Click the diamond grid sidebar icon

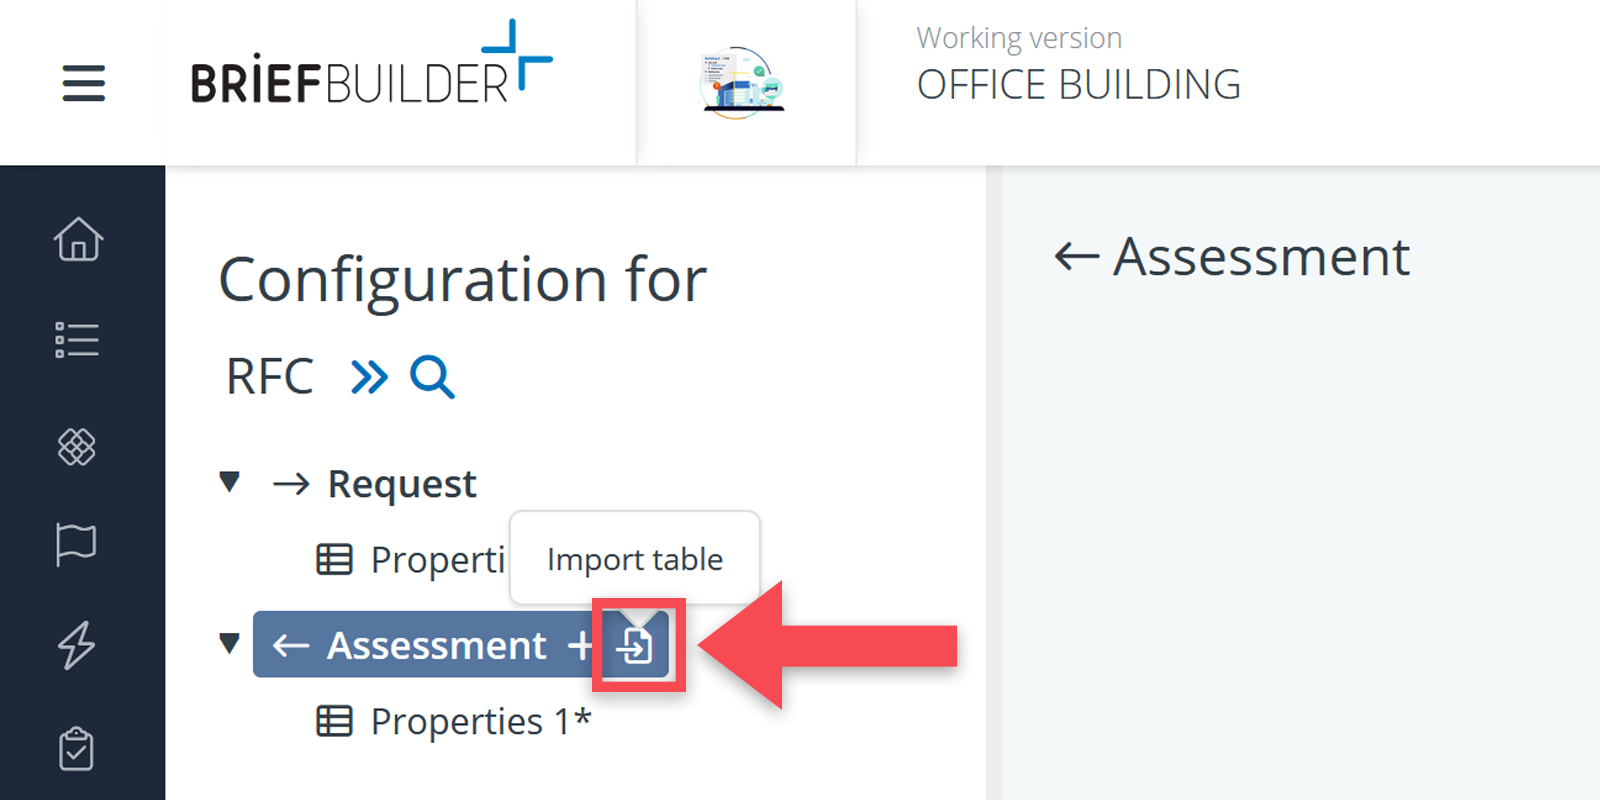tap(77, 446)
